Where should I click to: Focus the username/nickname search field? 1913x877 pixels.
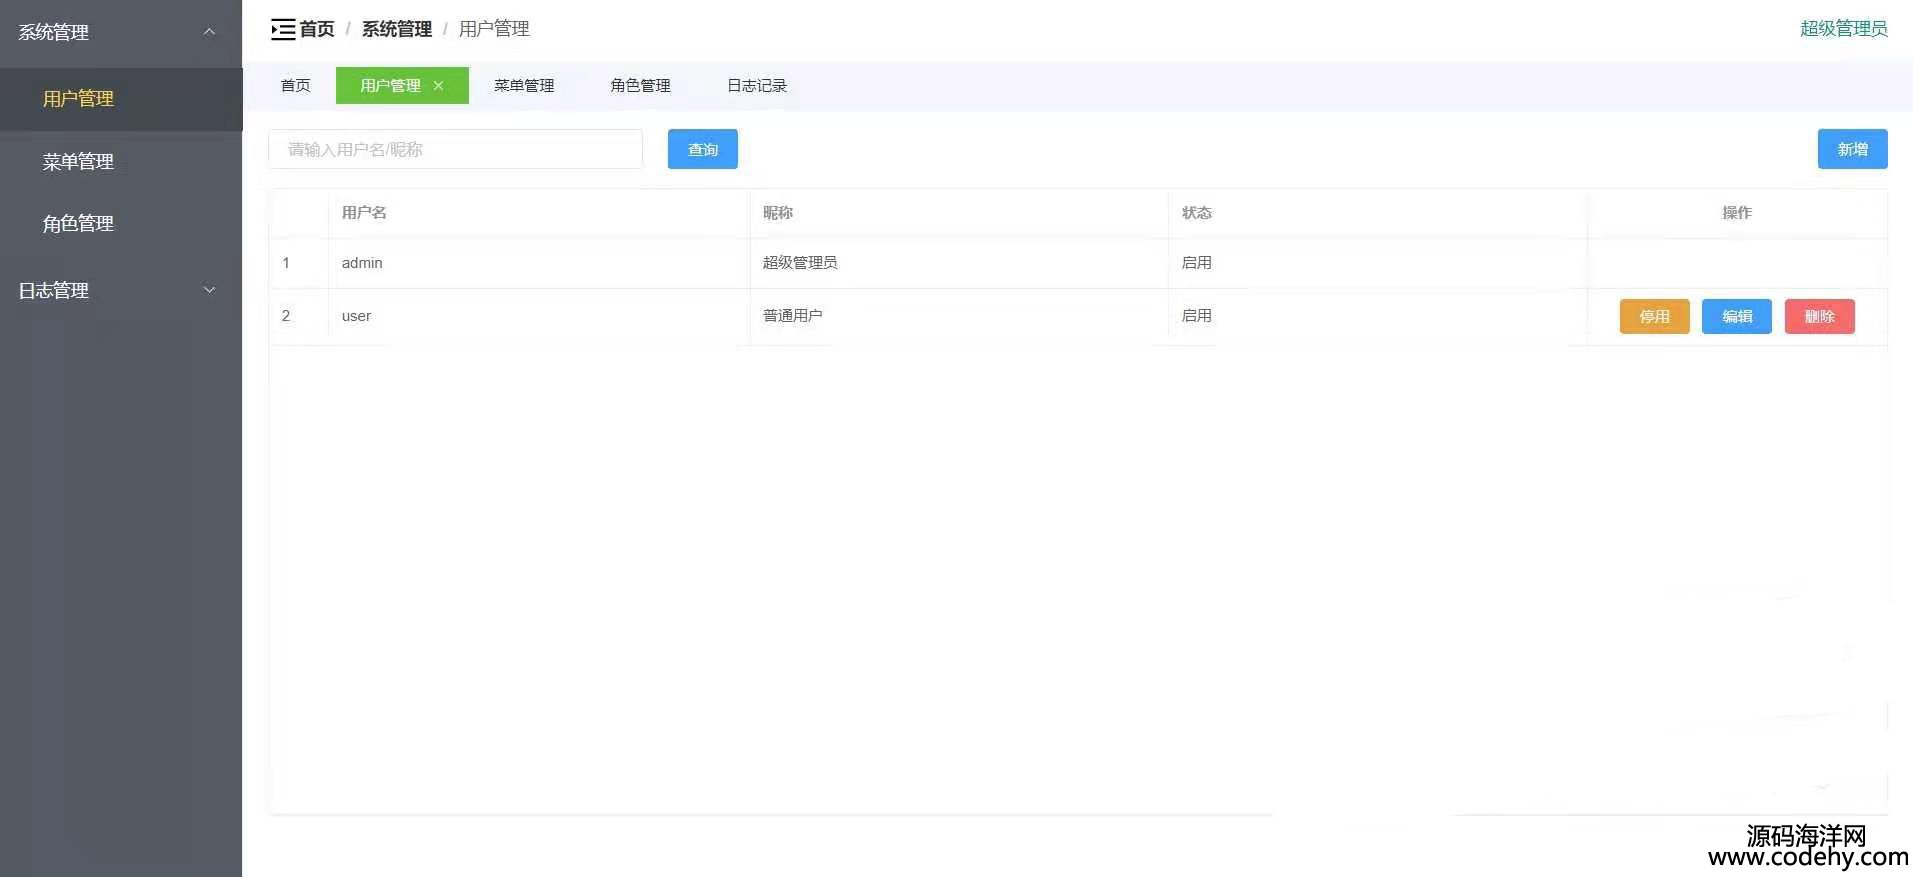pos(455,149)
